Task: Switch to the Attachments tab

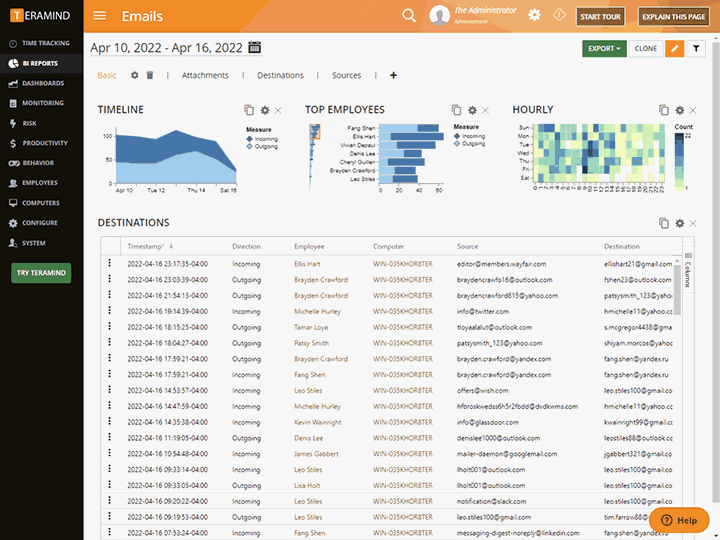Action: click(x=205, y=75)
